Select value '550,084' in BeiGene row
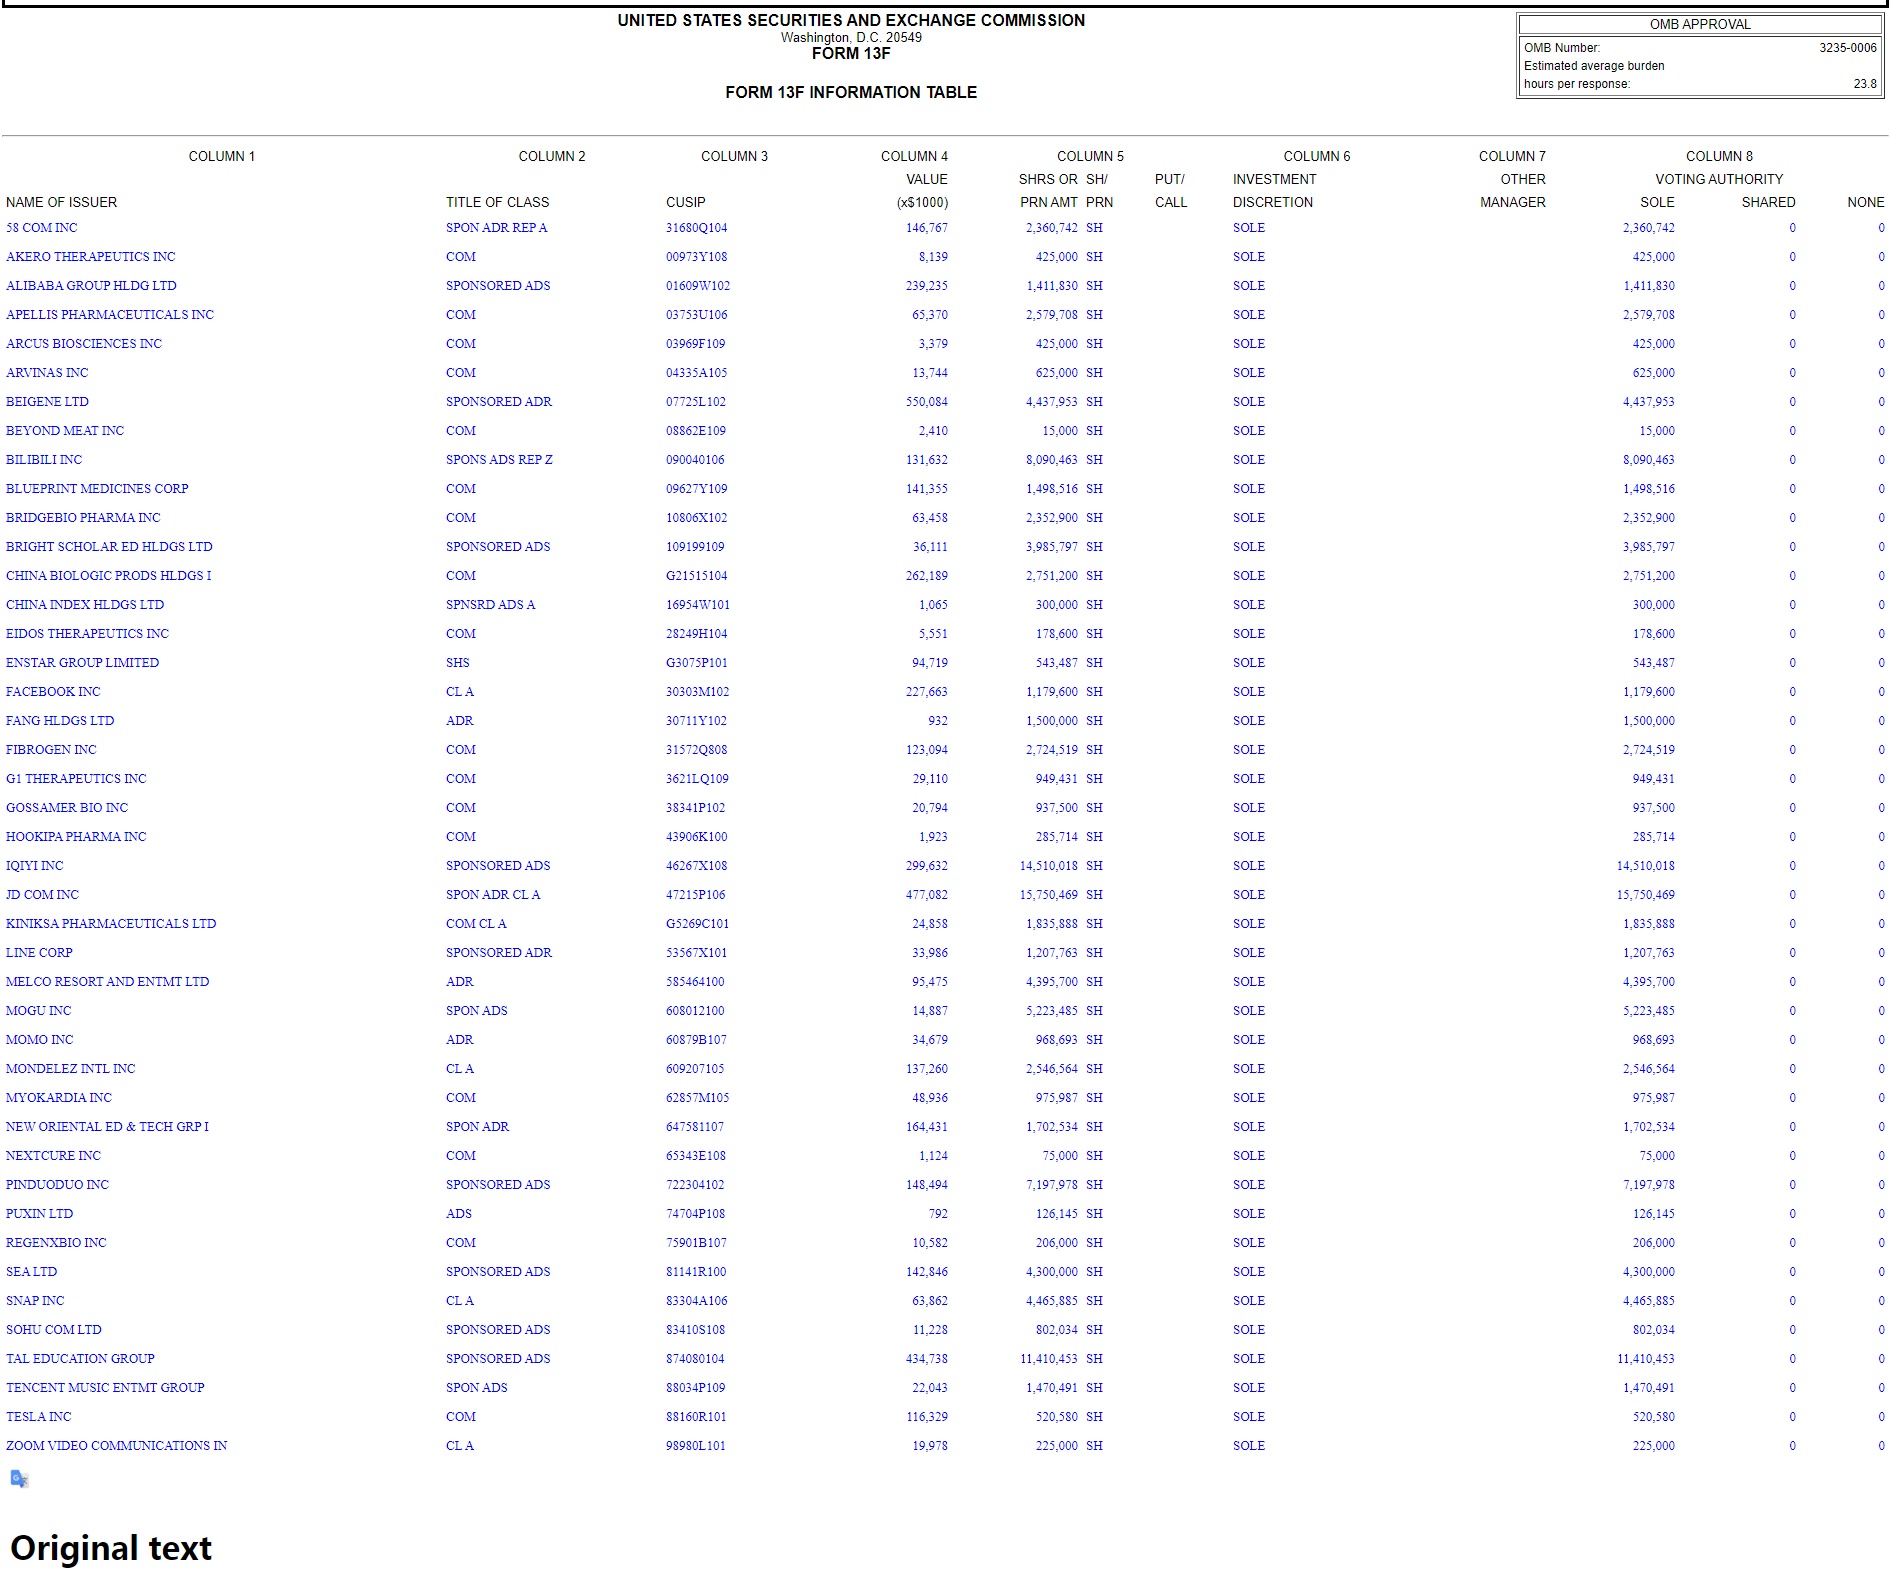The image size is (1890, 1579). pos(927,402)
